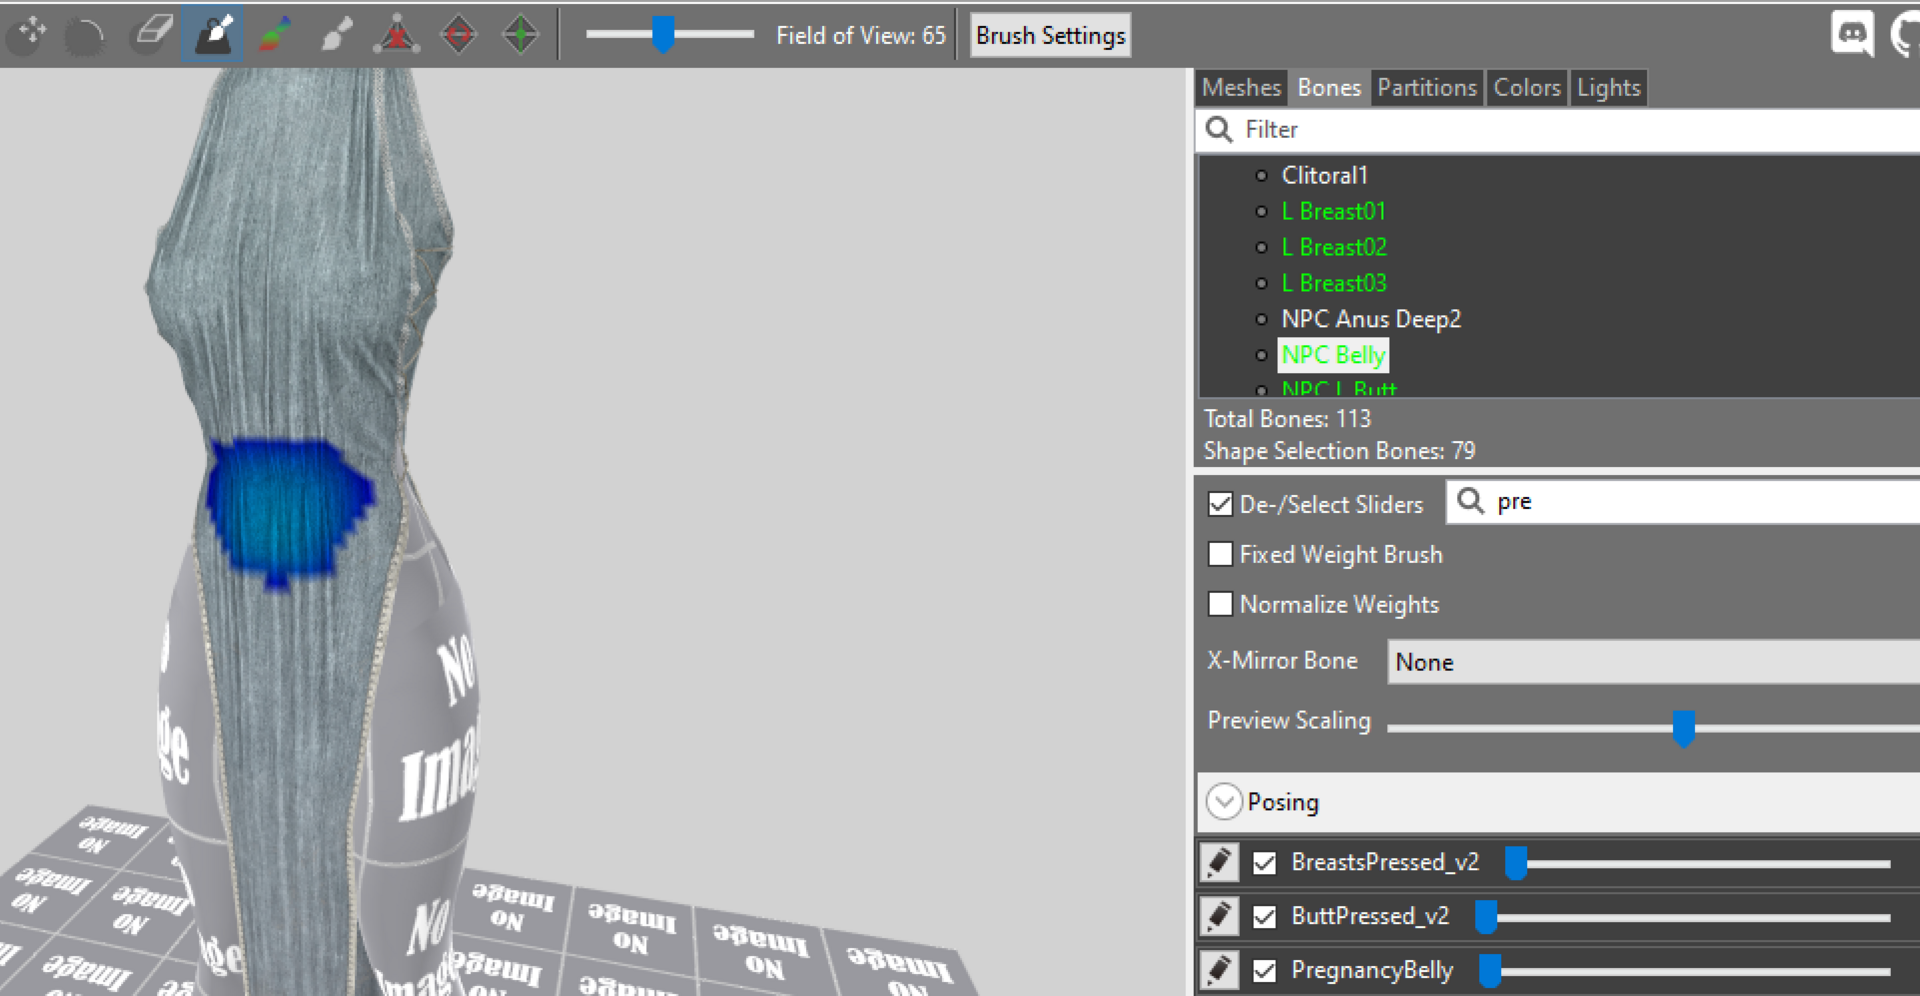This screenshot has height=996, width=1920.
Task: Select the Move brush tool
Action: click(28, 34)
